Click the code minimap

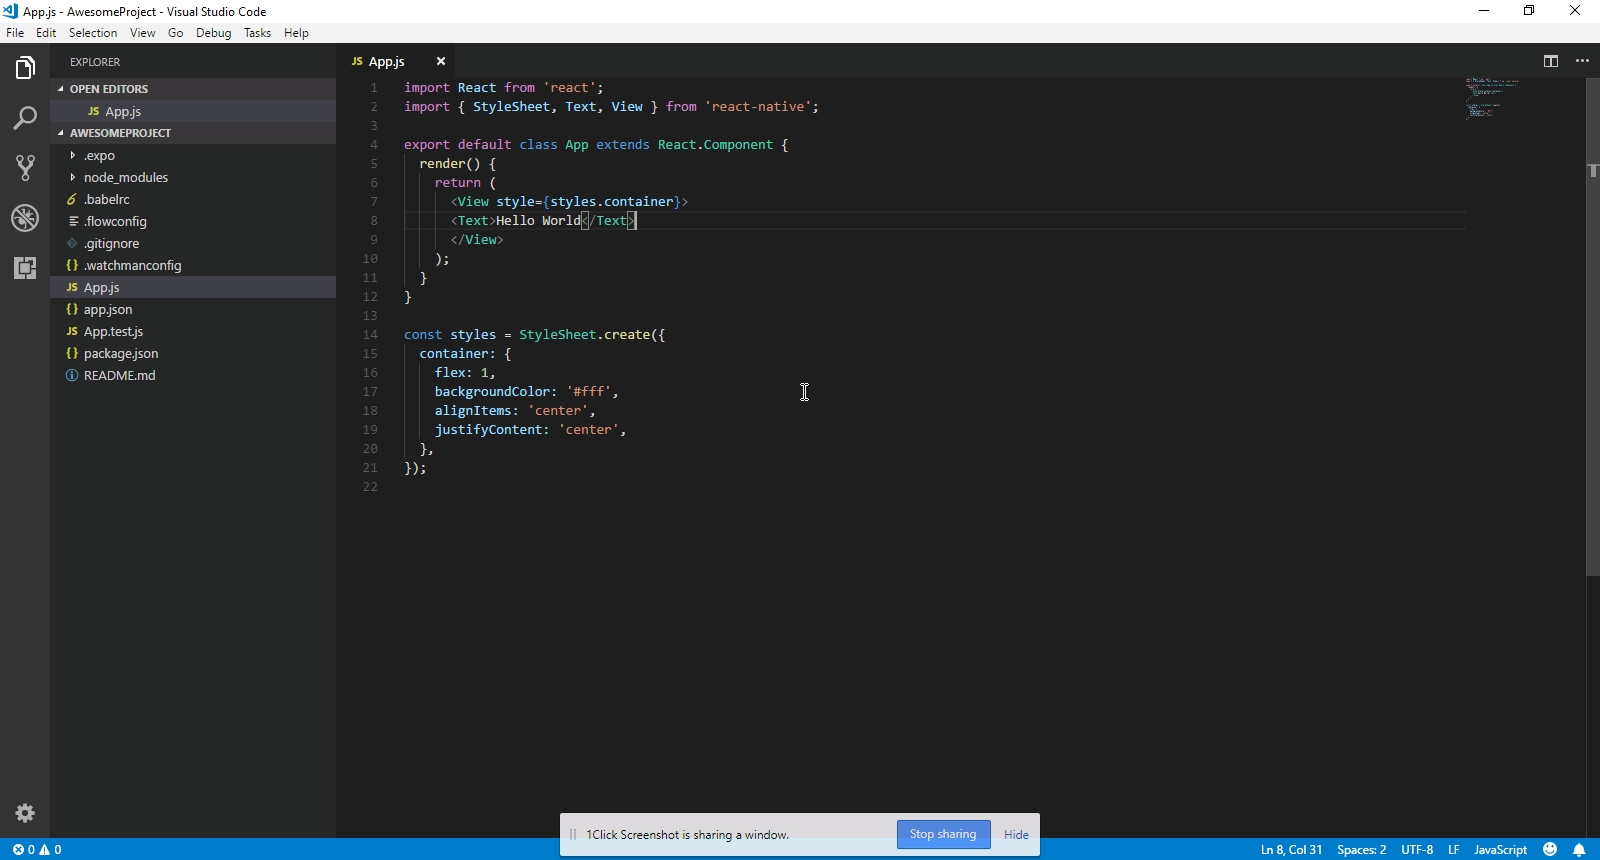(1493, 99)
